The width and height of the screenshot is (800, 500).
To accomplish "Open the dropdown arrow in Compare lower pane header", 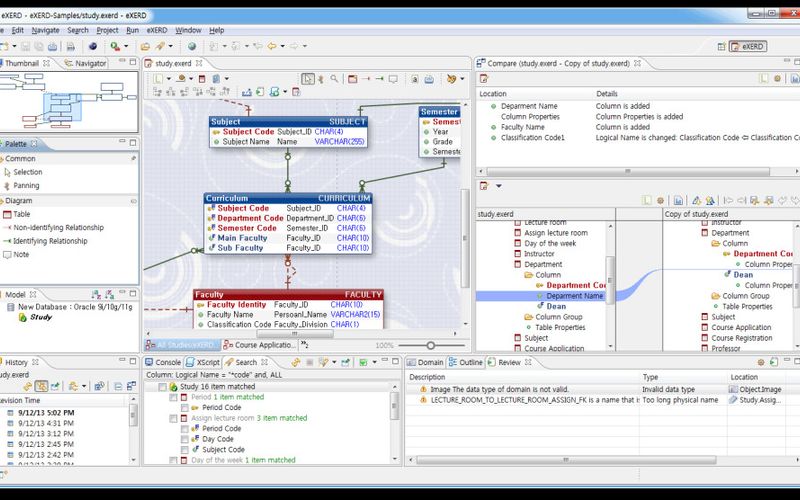I will tap(498, 186).
